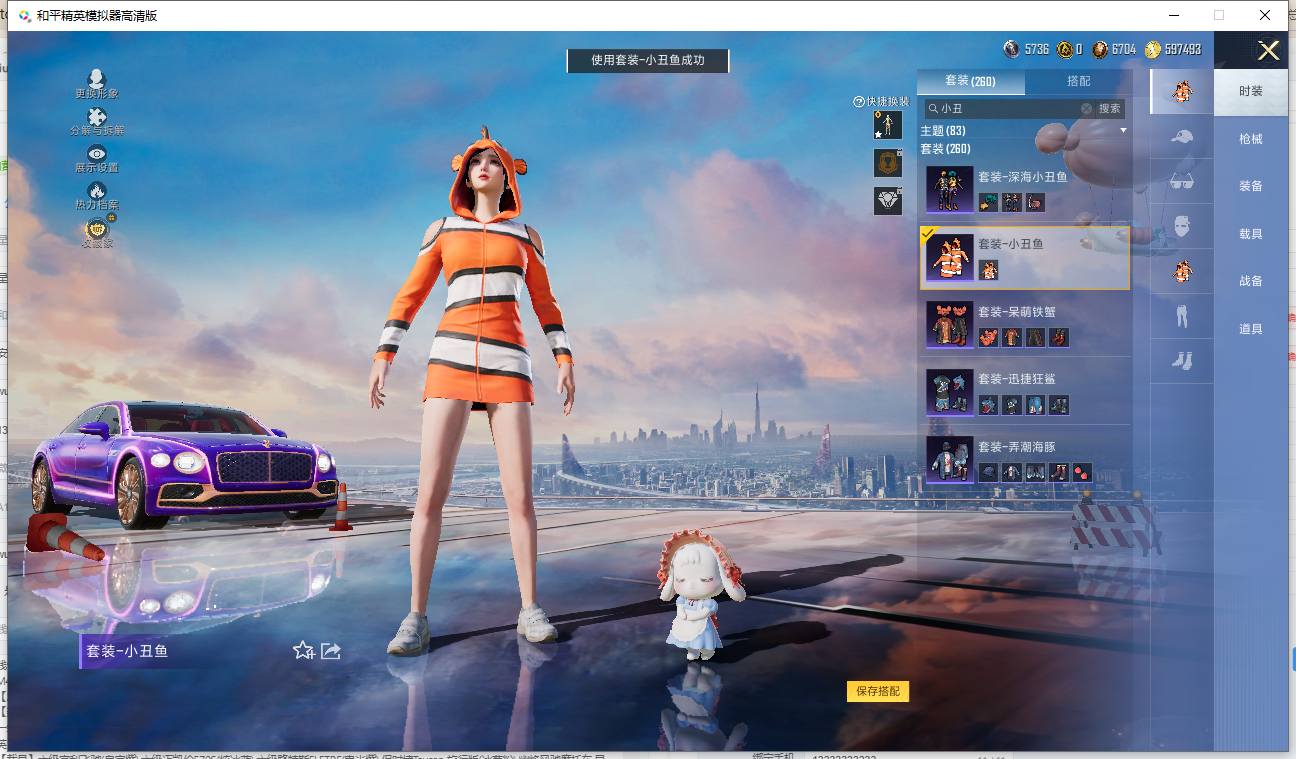Open the 时装 category tab
Screen dimensions: 1296x759
pyautogui.click(x=1251, y=91)
